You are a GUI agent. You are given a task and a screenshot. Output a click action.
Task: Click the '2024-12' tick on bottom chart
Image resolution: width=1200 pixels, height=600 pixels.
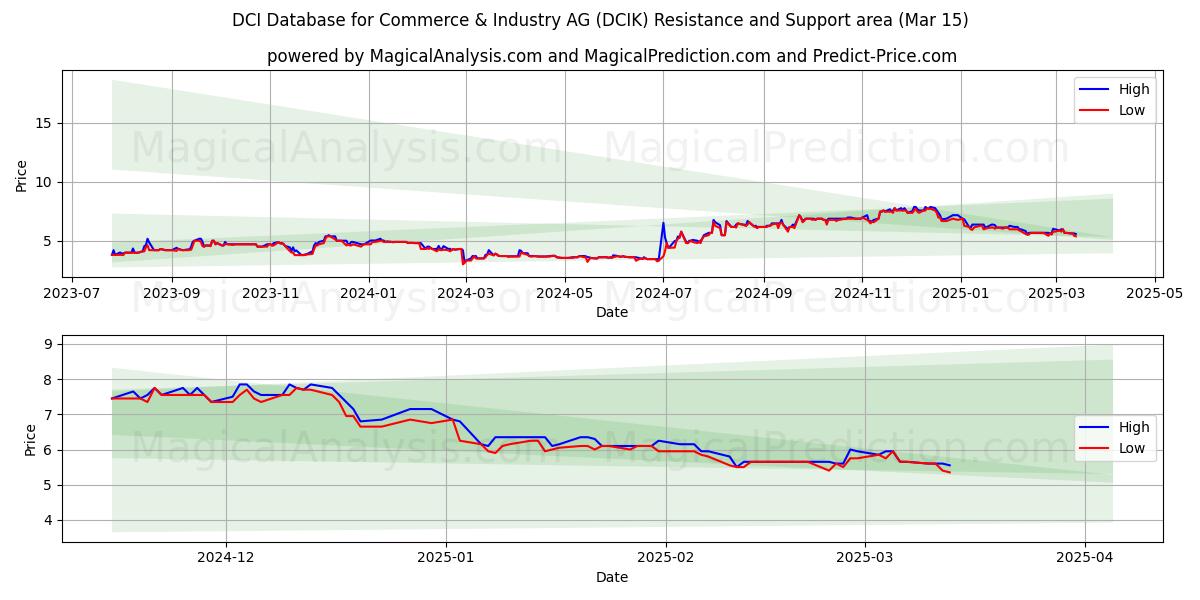[x=226, y=558]
